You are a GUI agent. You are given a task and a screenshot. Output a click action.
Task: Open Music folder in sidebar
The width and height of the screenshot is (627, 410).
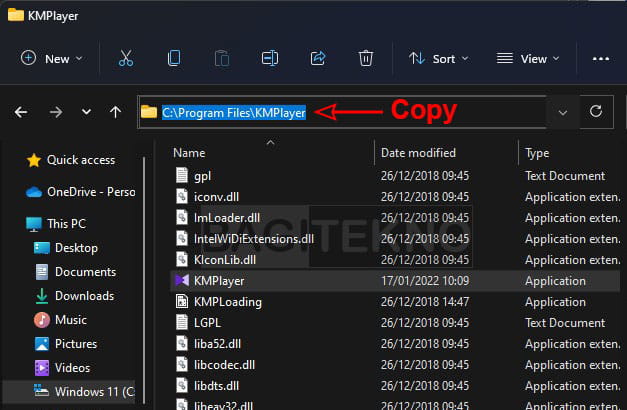point(60,320)
